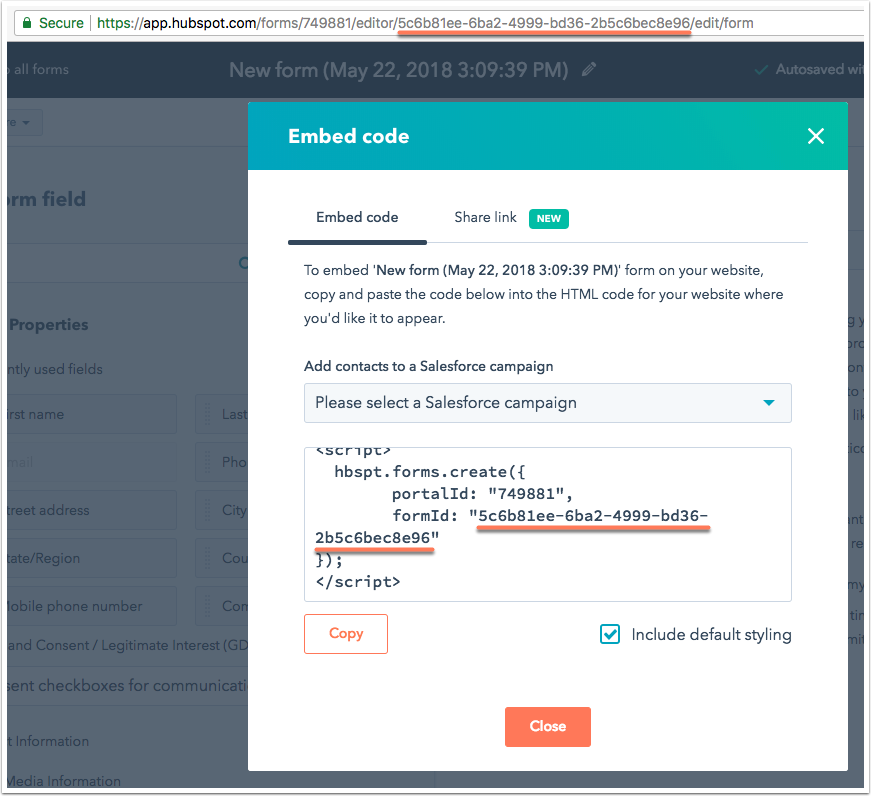Click inside the embed code script text box

point(547,524)
